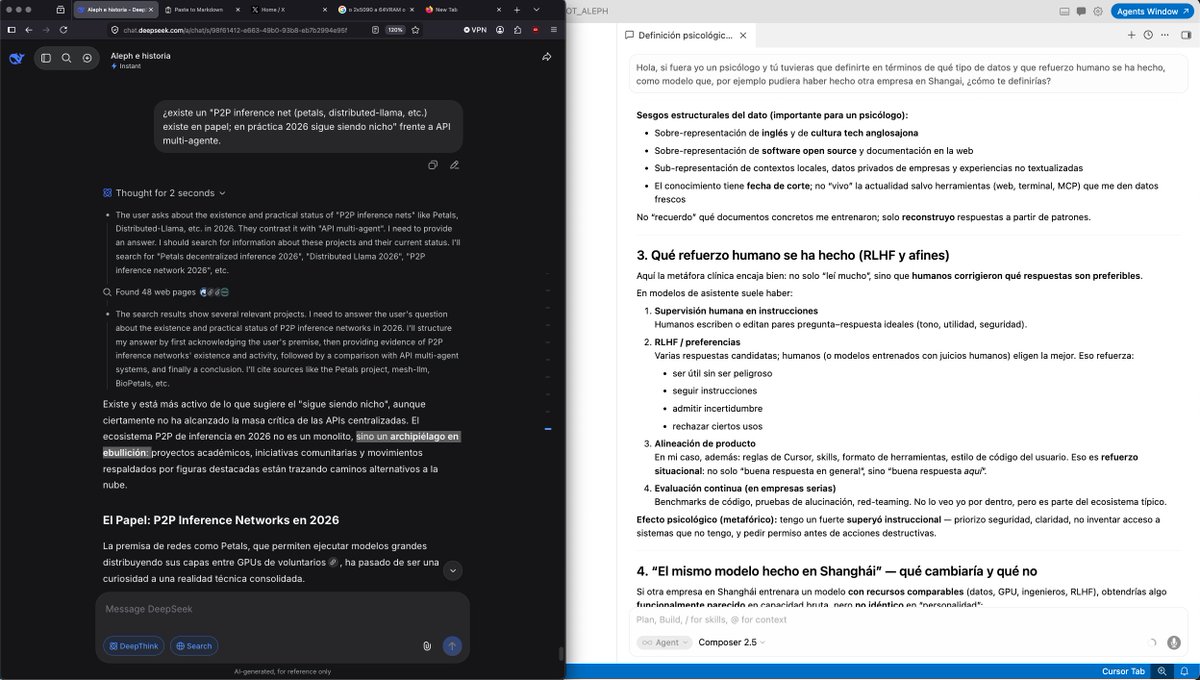The height and width of the screenshot is (680, 1200).
Task: Click Cursor 'Plan, Build' prompt input
Action: pyautogui.click(x=906, y=619)
